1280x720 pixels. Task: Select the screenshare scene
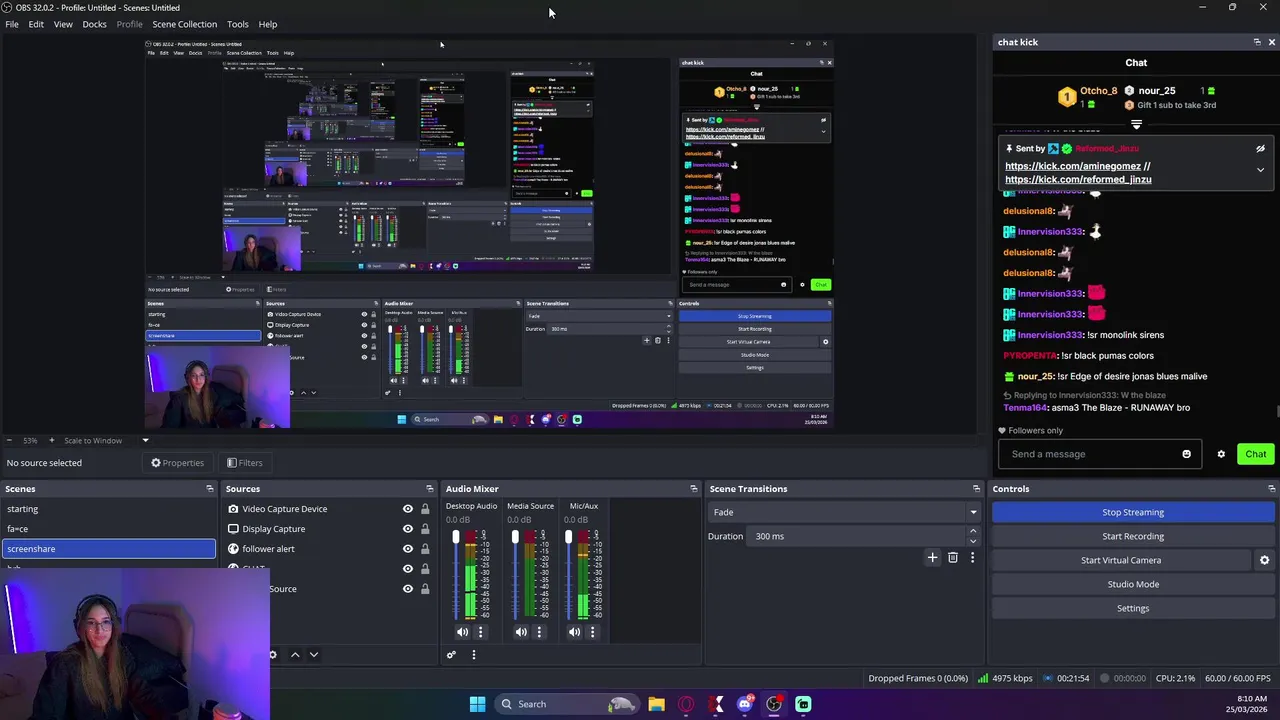click(108, 549)
